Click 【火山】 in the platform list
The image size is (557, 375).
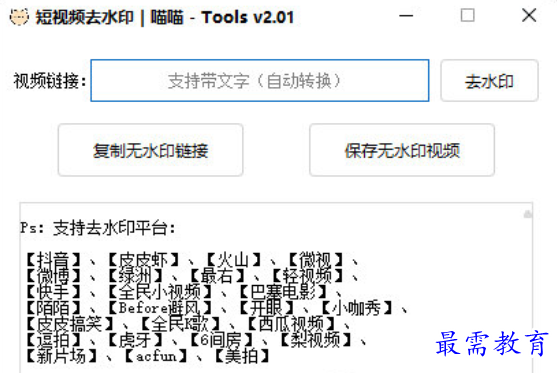233,260
